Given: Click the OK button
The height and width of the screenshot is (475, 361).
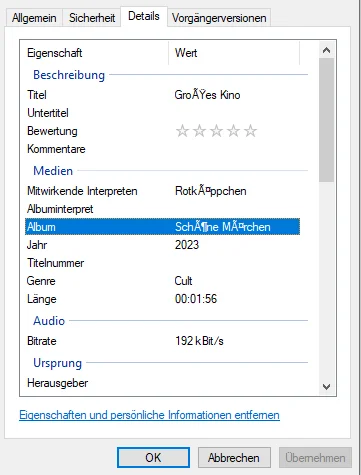Looking at the screenshot, I should pos(153,458).
